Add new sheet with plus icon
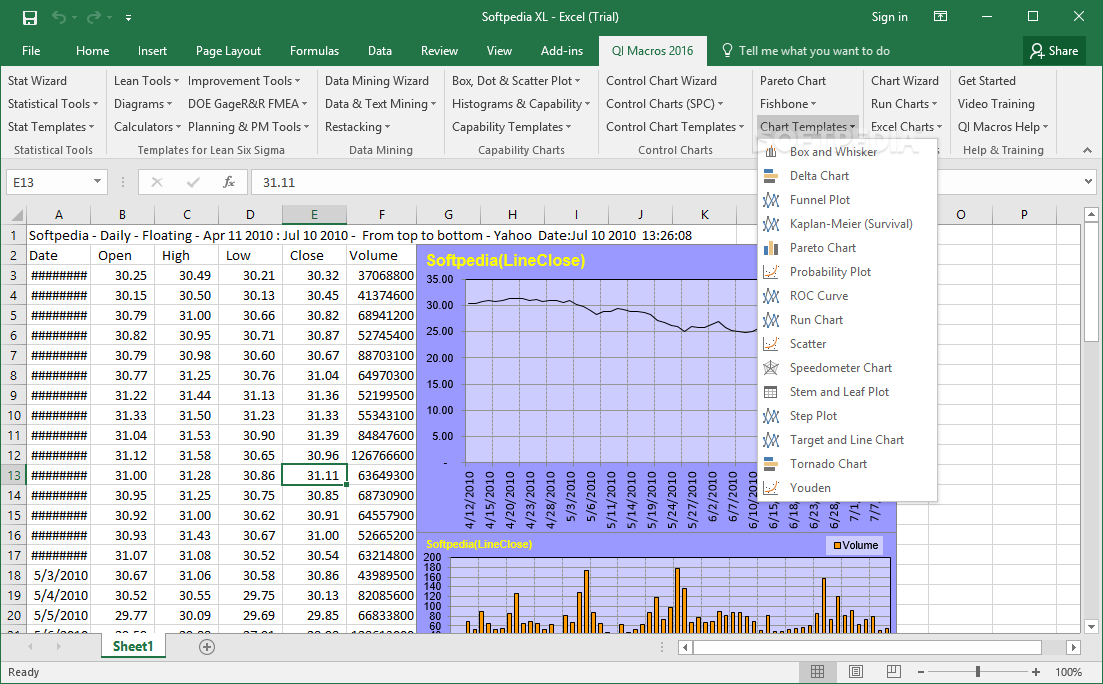Viewport: 1103px width, 684px height. (x=207, y=647)
